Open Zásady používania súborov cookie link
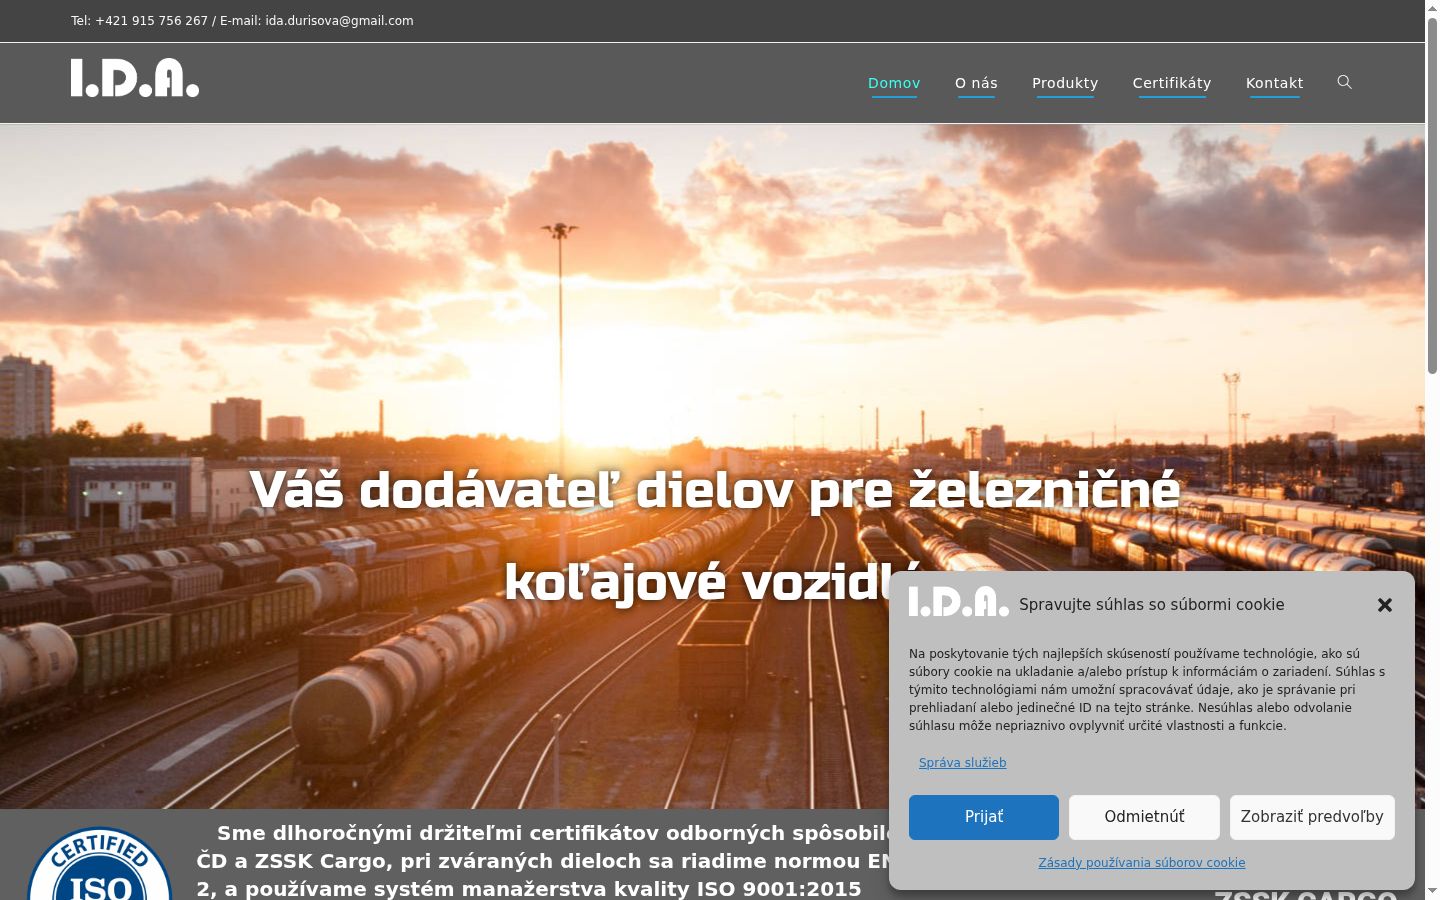 (x=1142, y=862)
